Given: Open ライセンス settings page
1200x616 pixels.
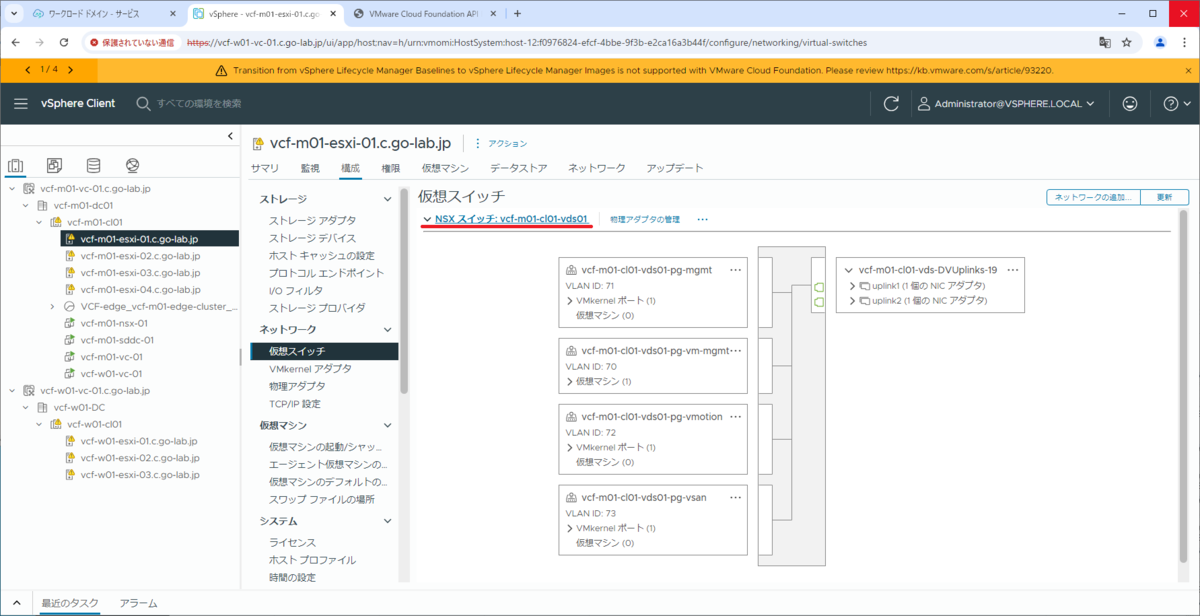Looking at the screenshot, I should click(292, 542).
